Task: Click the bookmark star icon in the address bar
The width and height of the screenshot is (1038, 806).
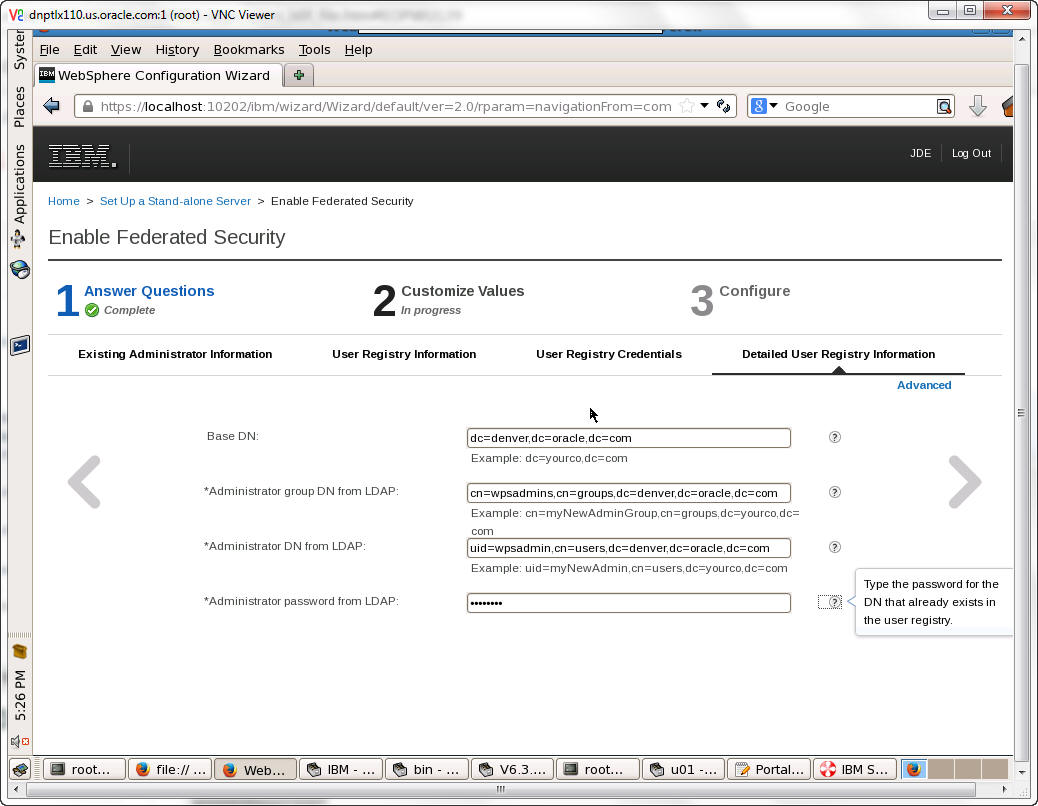Action: pyautogui.click(x=687, y=106)
